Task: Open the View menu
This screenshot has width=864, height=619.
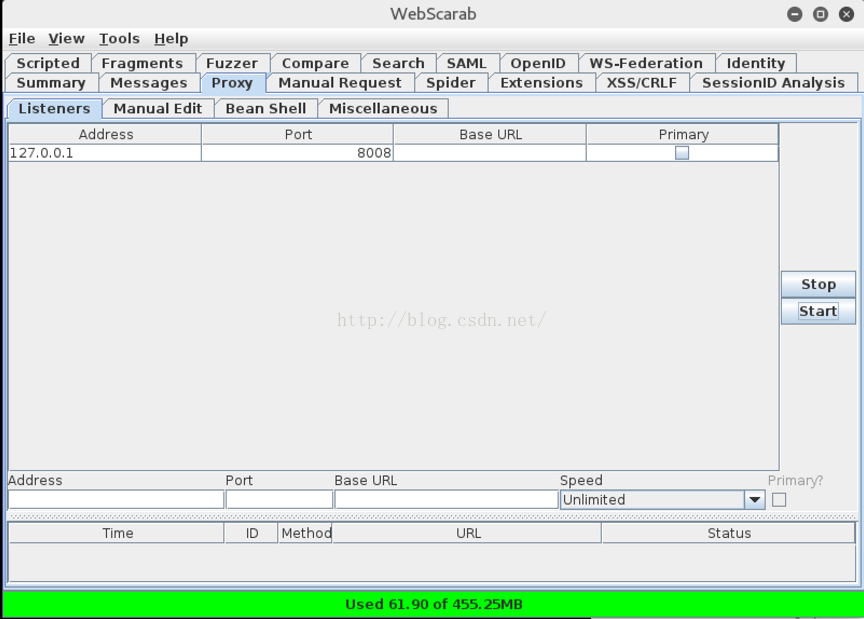Action: pos(66,39)
